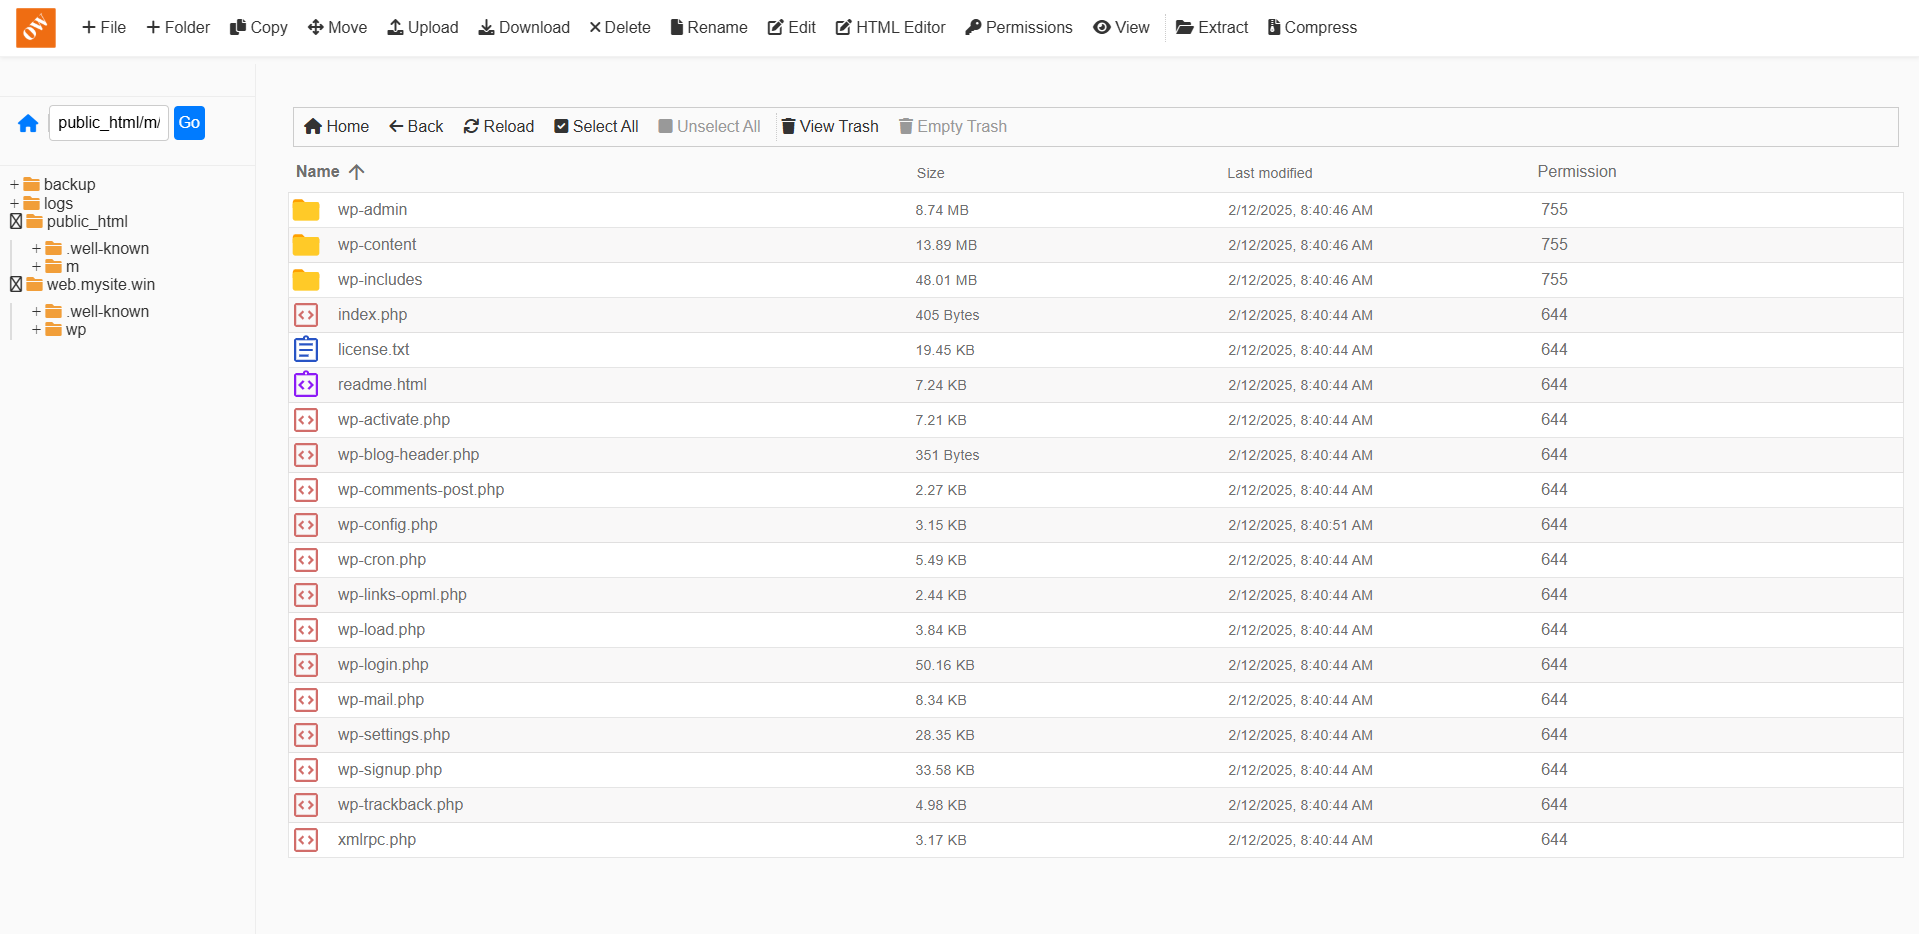Click the blue home icon in sidebar
The height and width of the screenshot is (934, 1919).
28,123
